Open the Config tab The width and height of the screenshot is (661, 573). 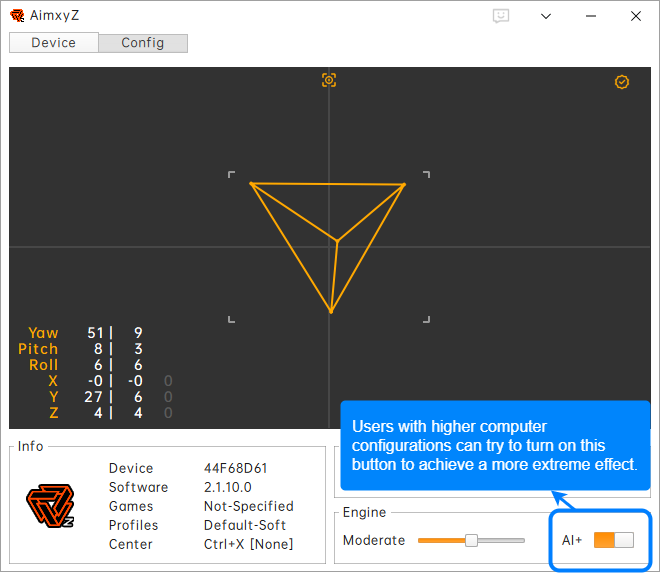pyautogui.click(x=143, y=43)
